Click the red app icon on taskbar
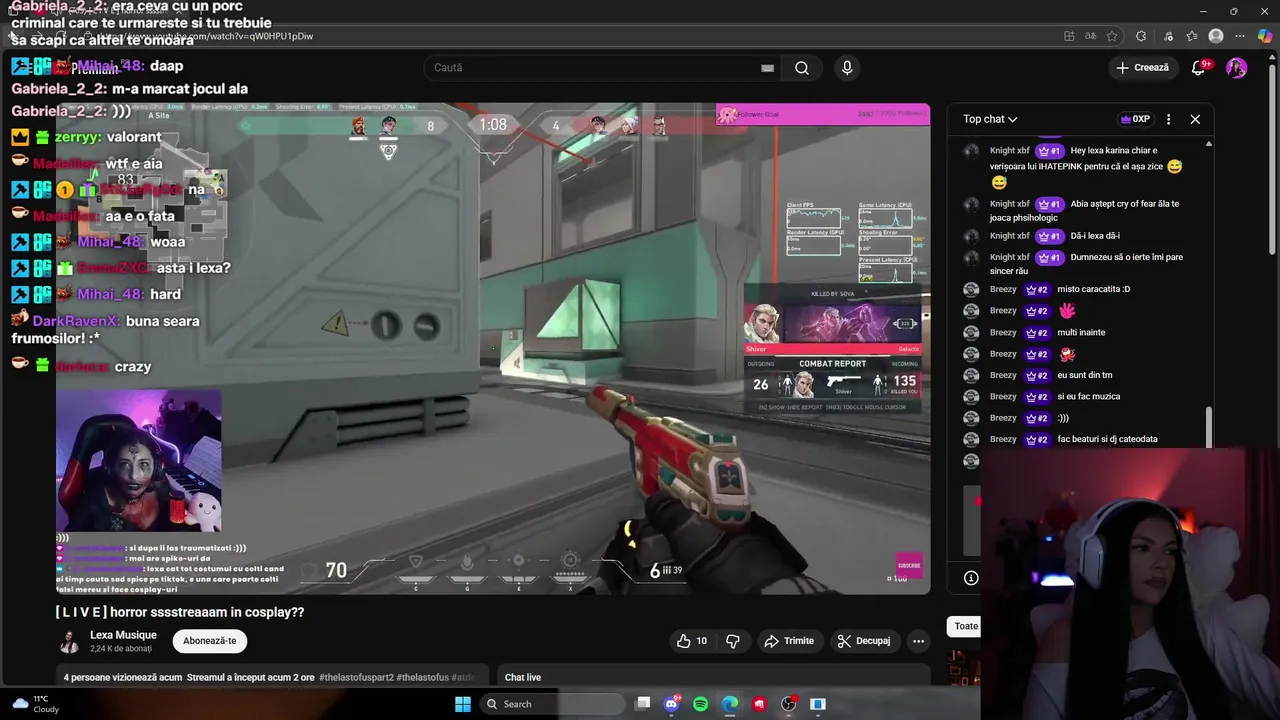The width and height of the screenshot is (1280, 720). [760, 704]
